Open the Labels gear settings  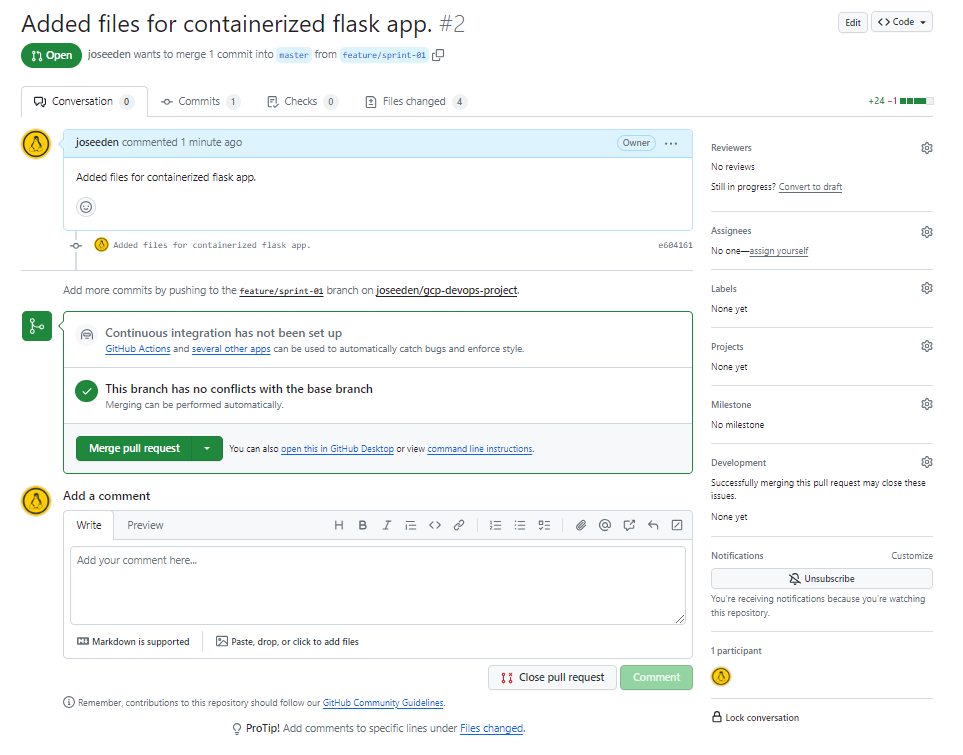pyautogui.click(x=927, y=288)
